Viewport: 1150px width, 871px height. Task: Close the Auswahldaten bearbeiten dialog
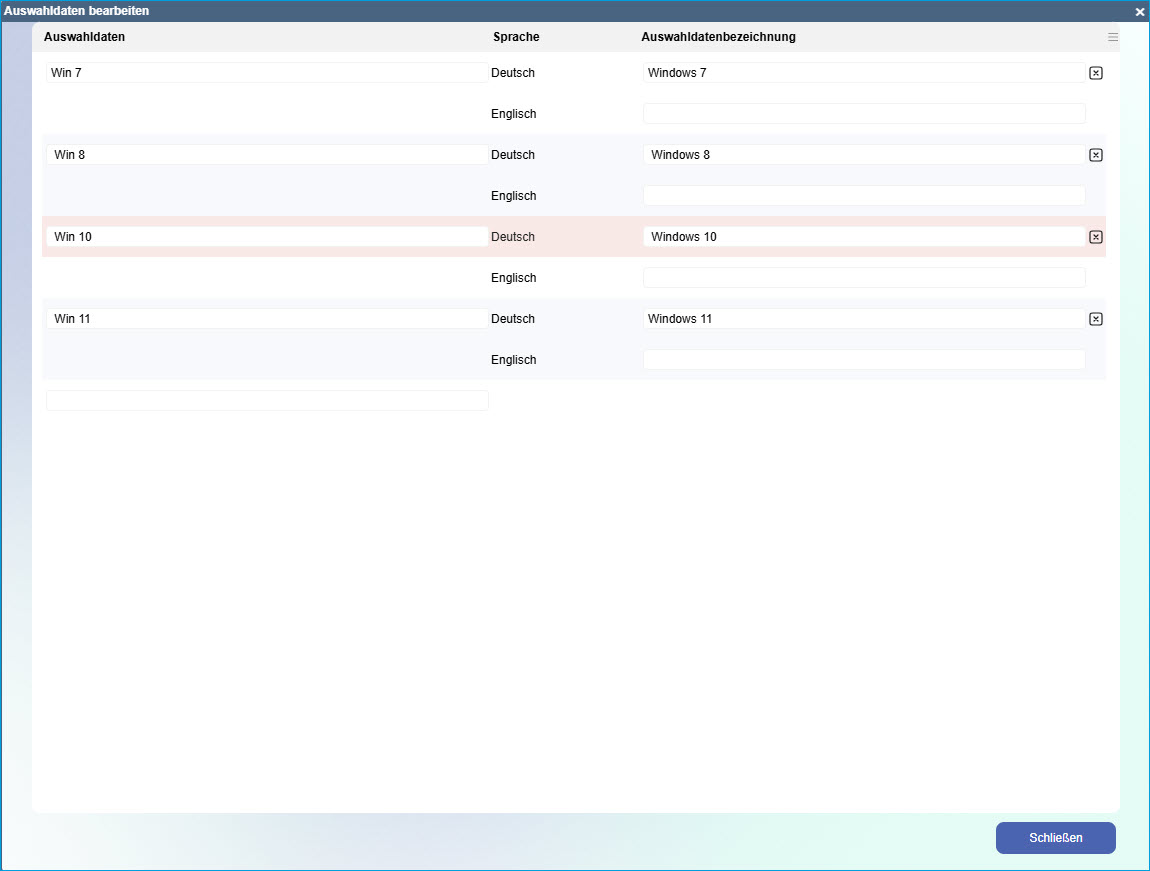(1140, 12)
